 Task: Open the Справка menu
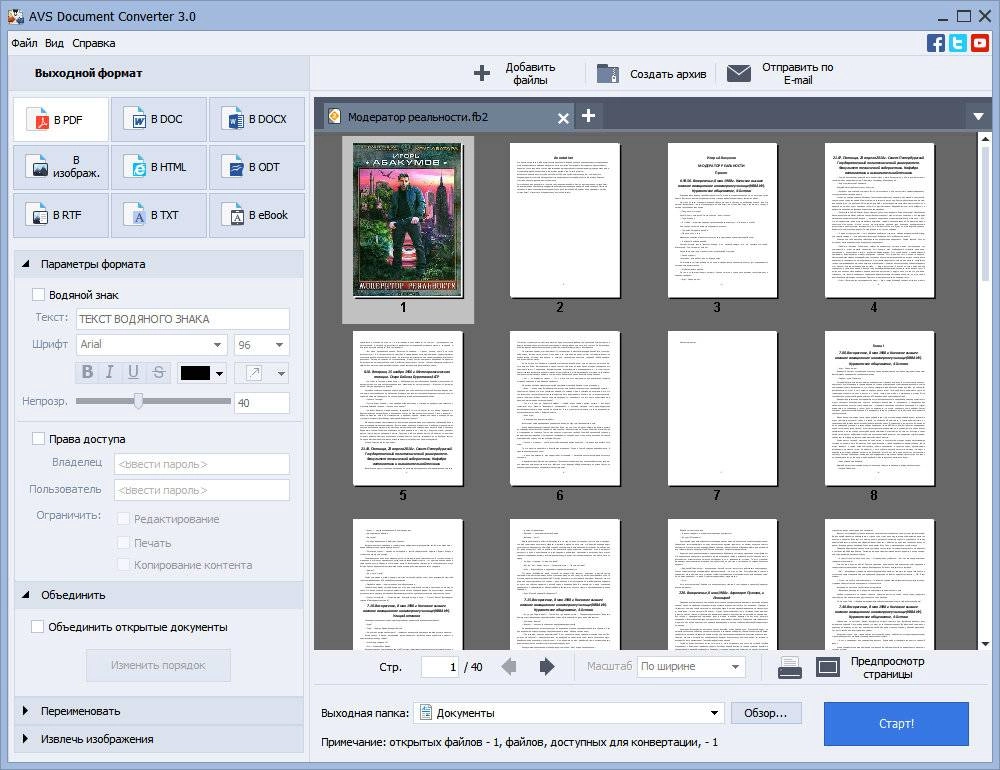coord(94,43)
